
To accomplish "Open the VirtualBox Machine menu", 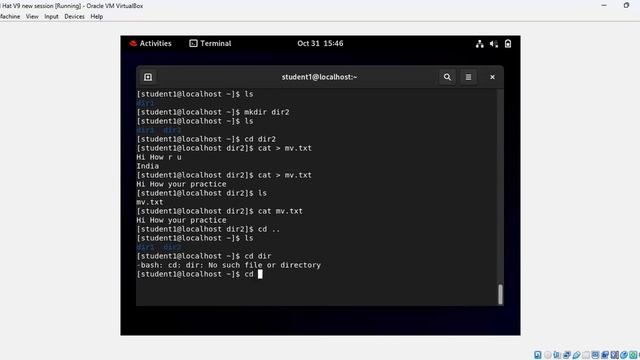I will pos(10,16).
